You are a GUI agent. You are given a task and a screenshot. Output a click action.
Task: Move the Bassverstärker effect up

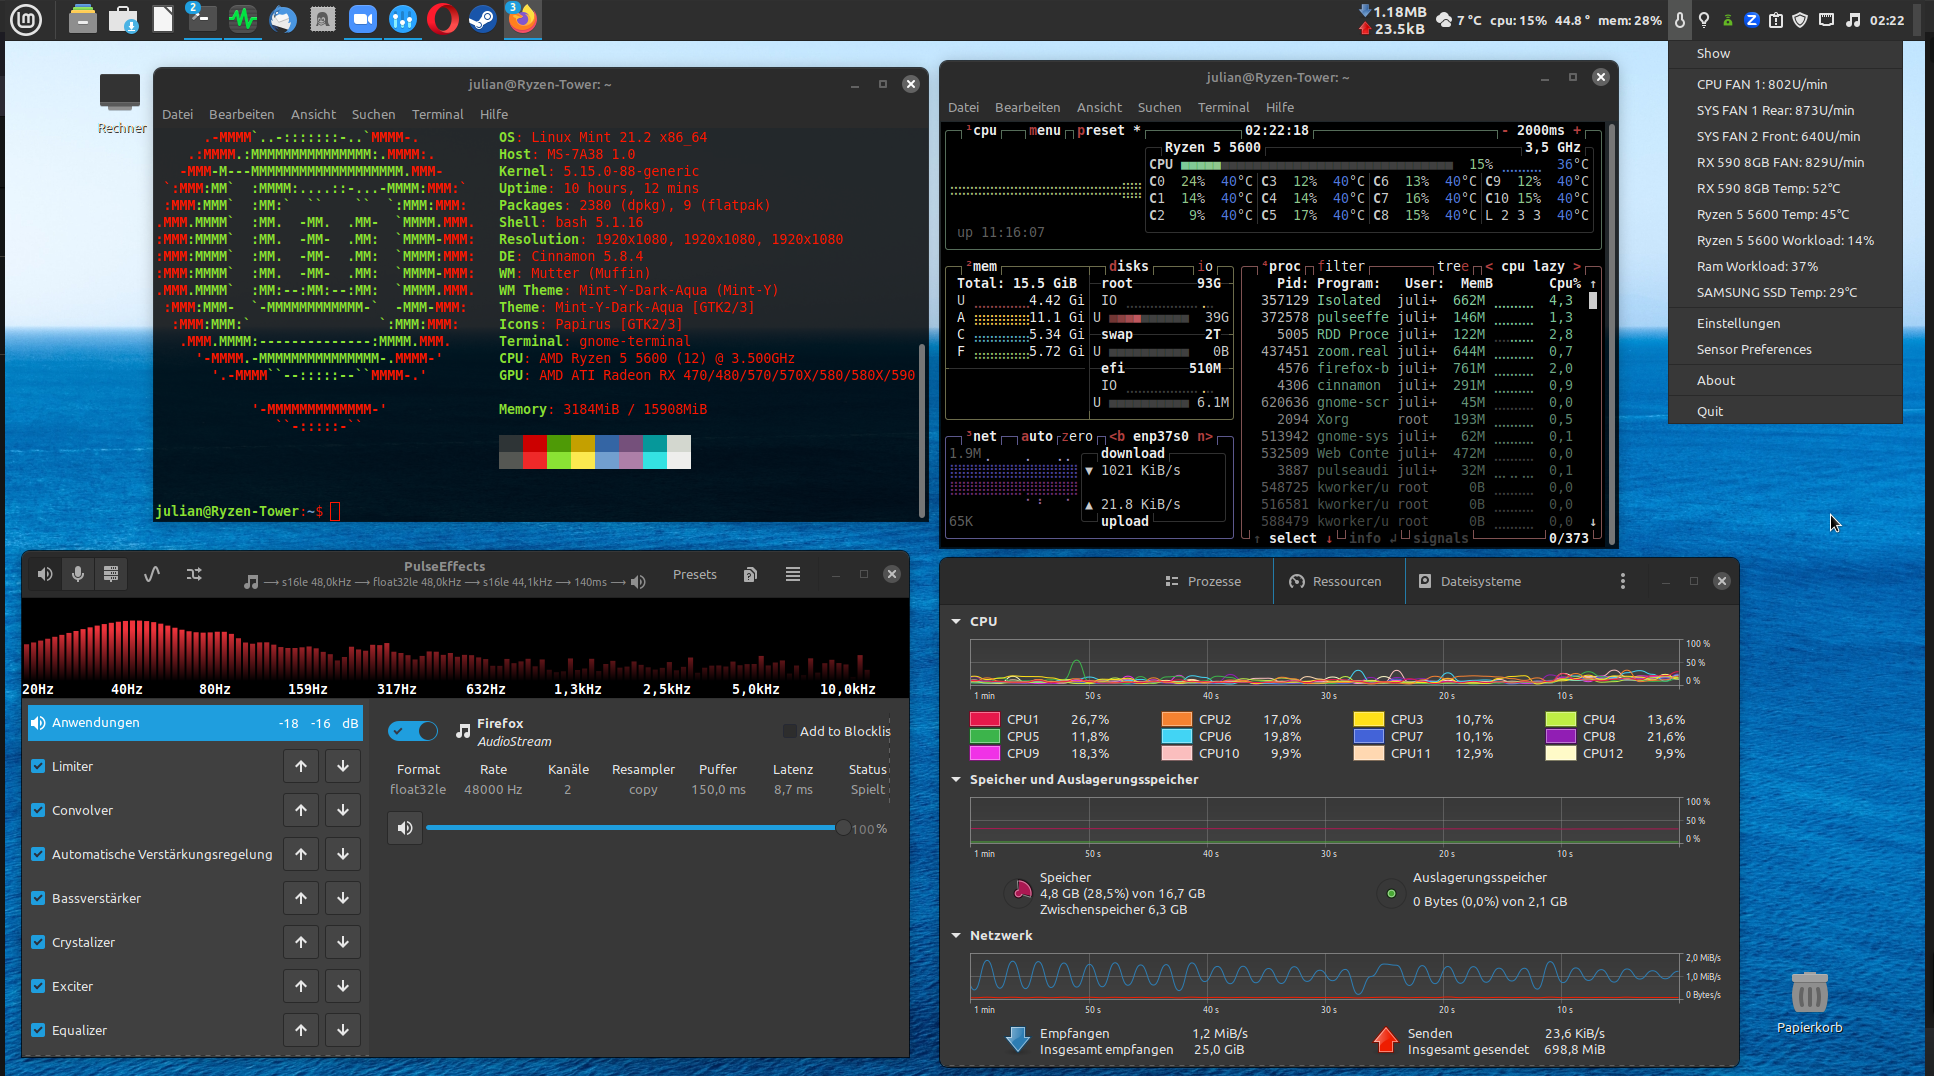[x=301, y=898]
